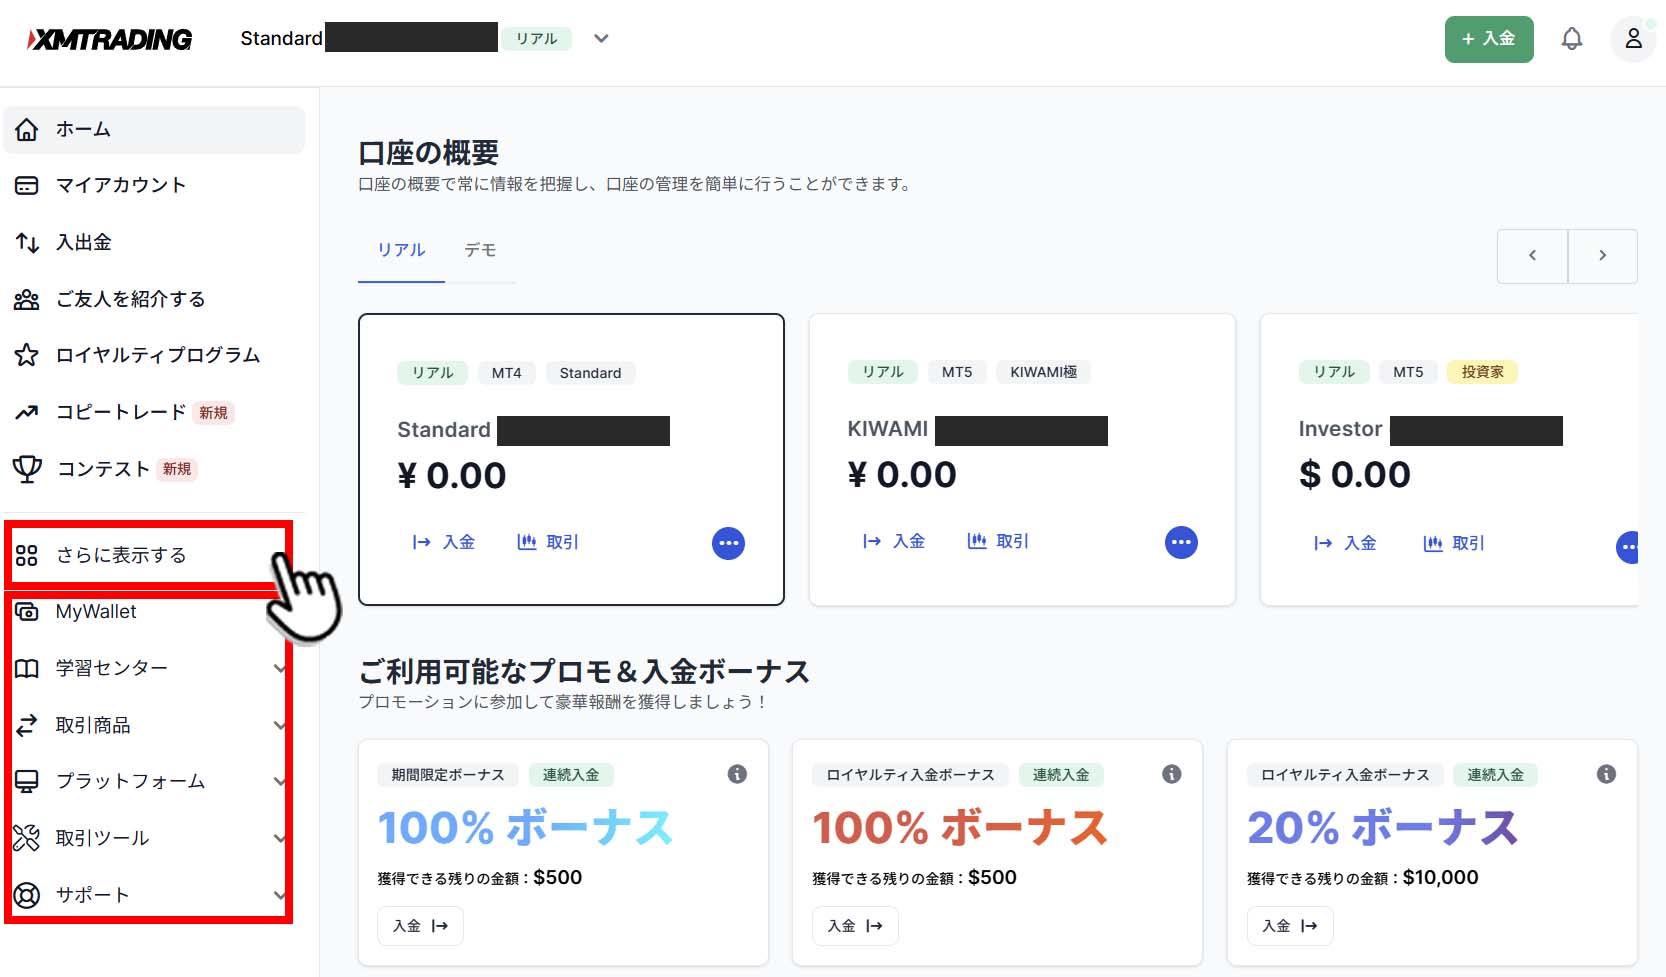Open ホーム in the sidebar
Viewport: 1666px width, 977px height.
154,130
